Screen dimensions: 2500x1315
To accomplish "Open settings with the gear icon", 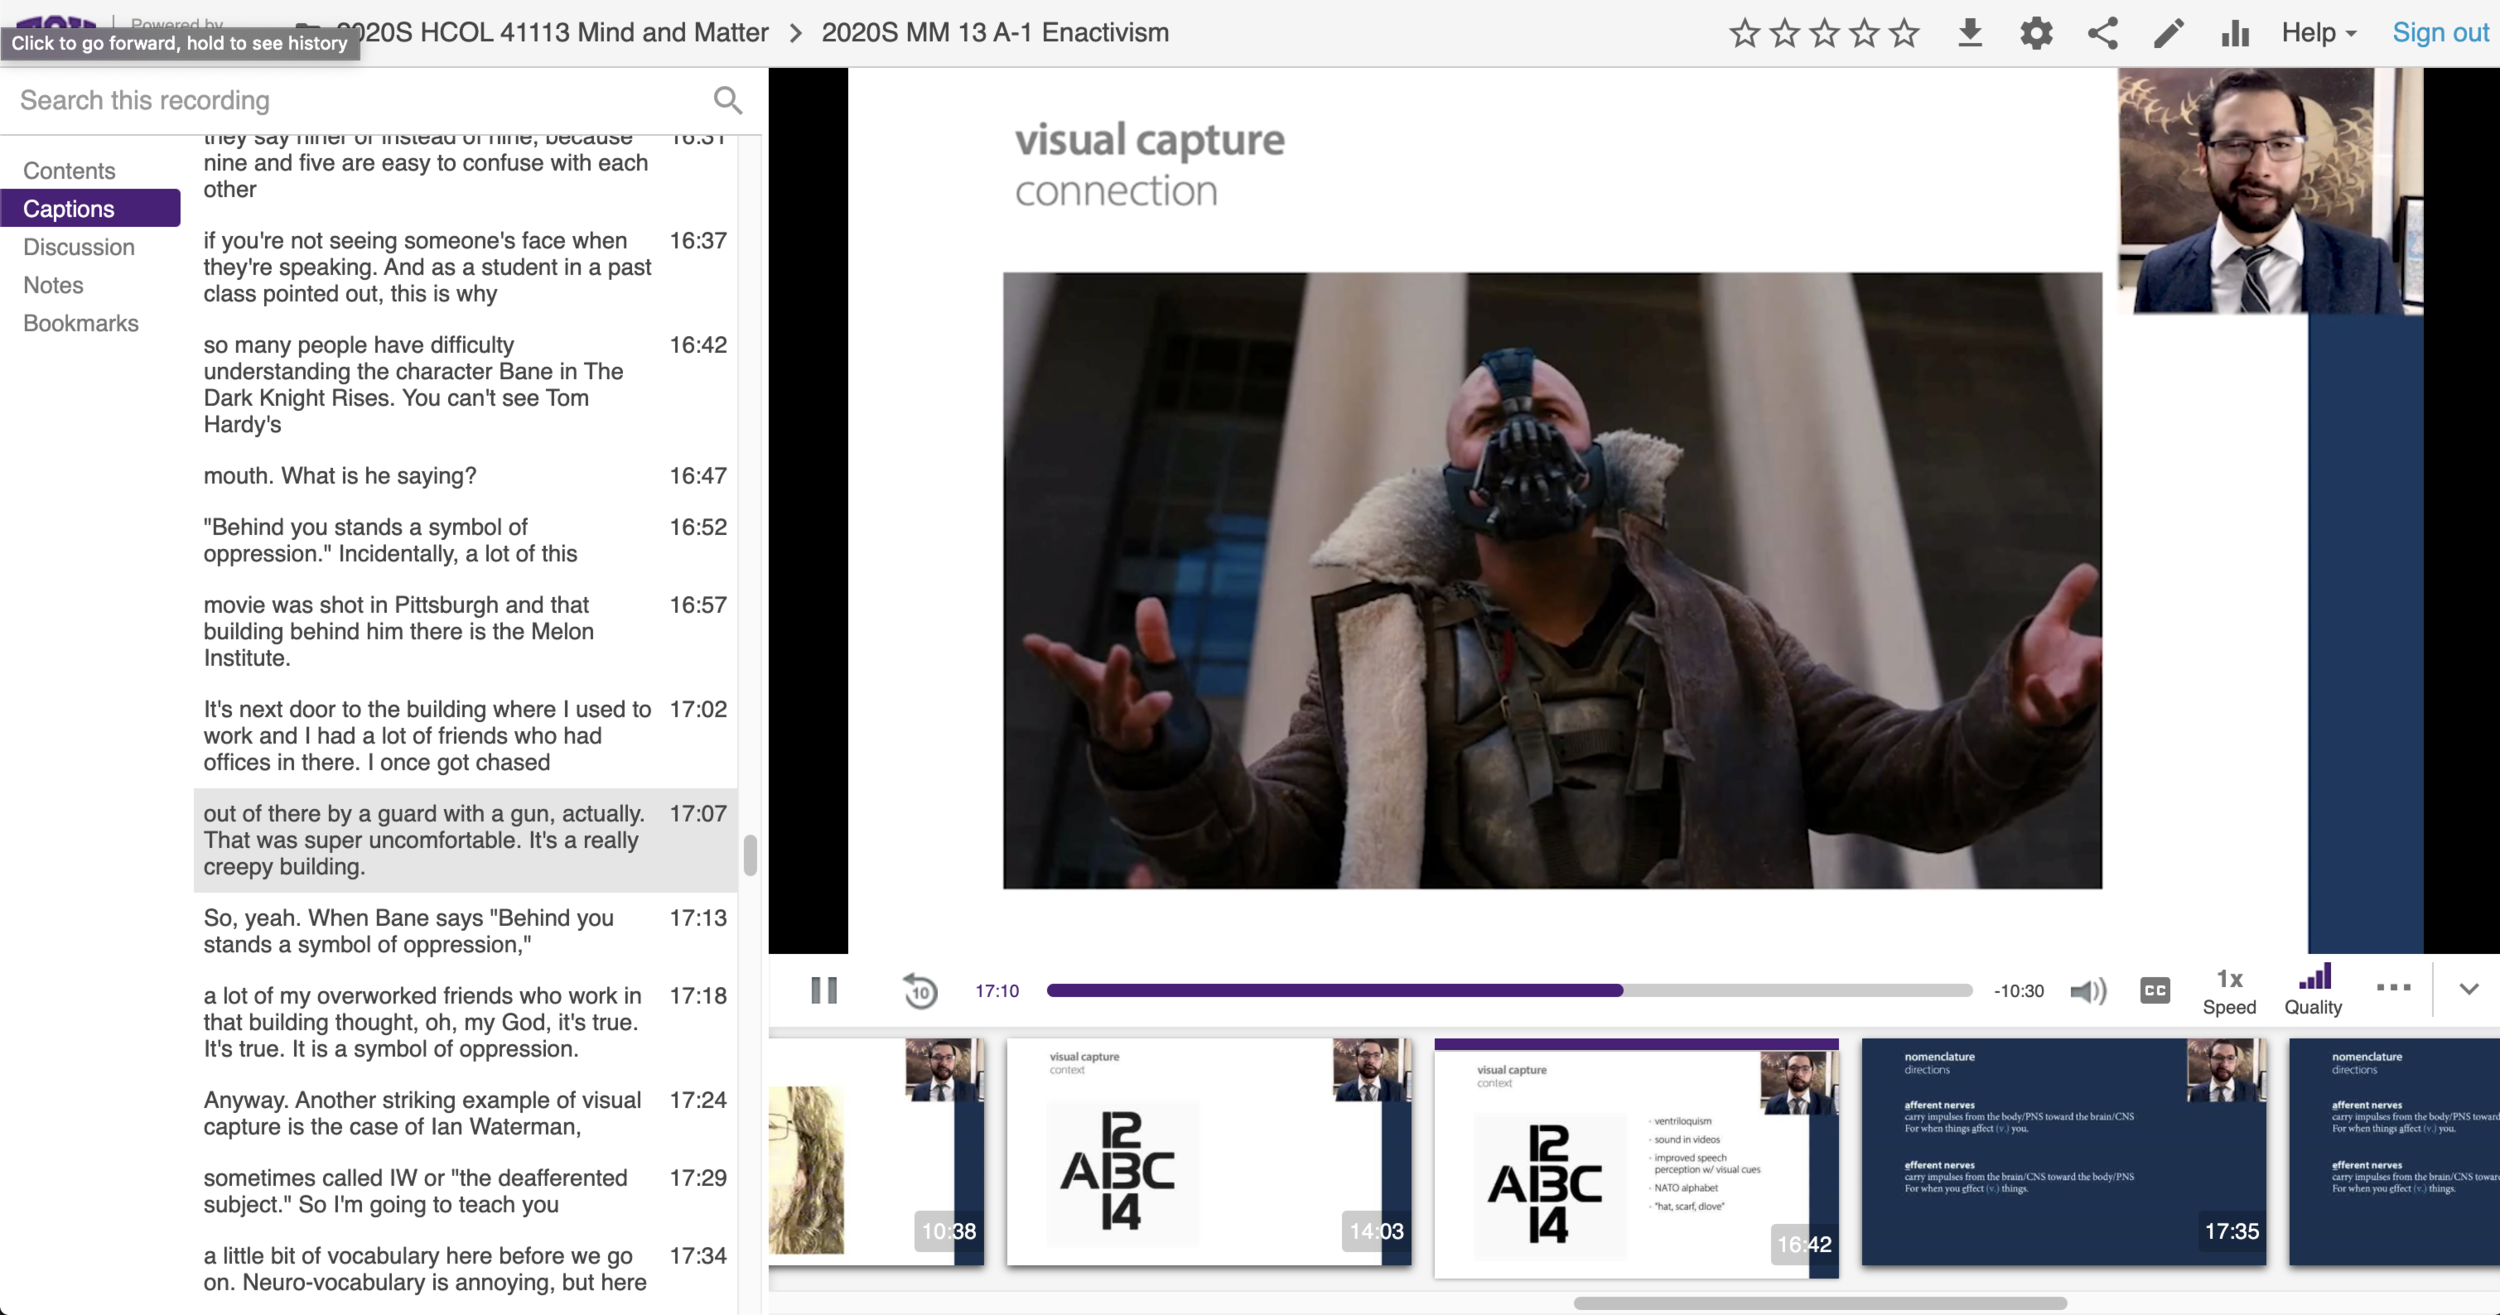I will click(2036, 33).
